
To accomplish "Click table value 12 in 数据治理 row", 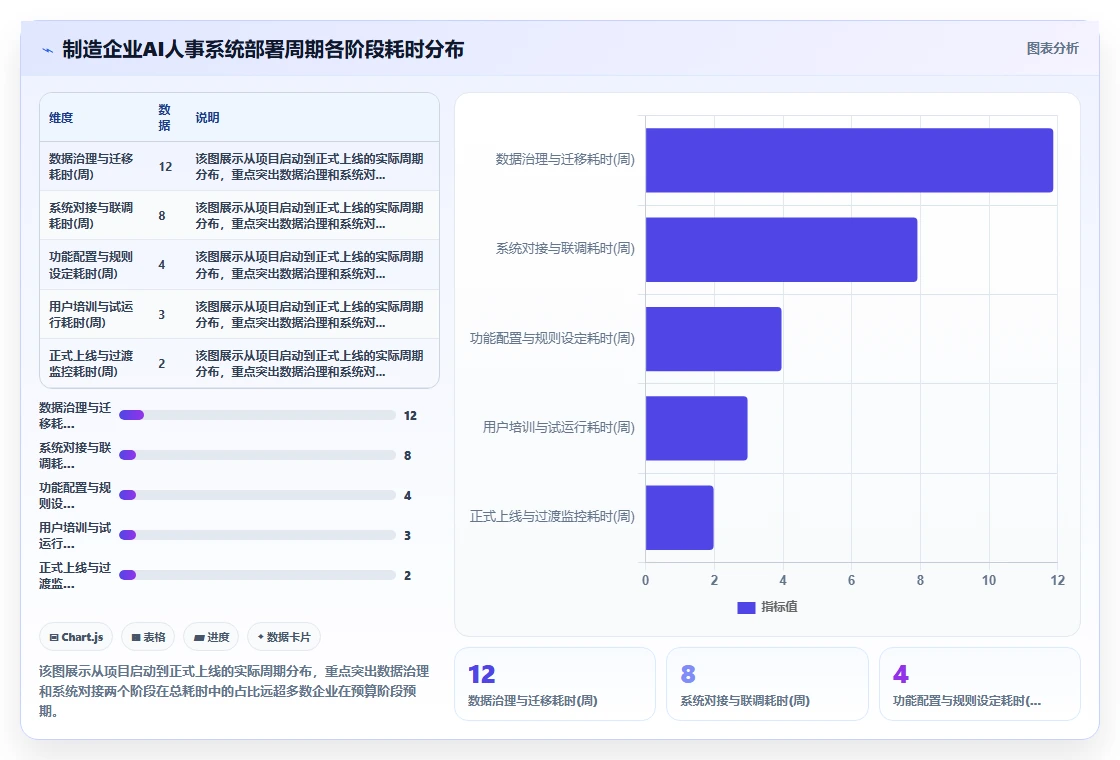I will pos(165,166).
